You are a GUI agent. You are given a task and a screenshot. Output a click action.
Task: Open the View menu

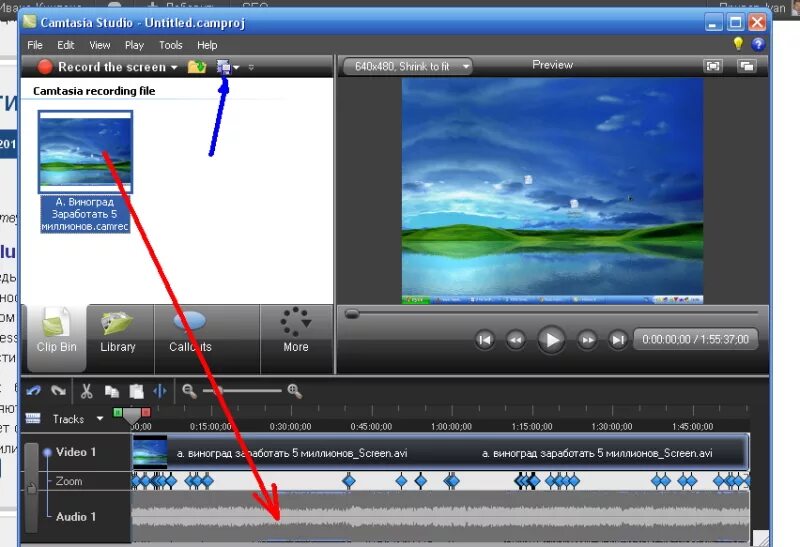point(99,45)
